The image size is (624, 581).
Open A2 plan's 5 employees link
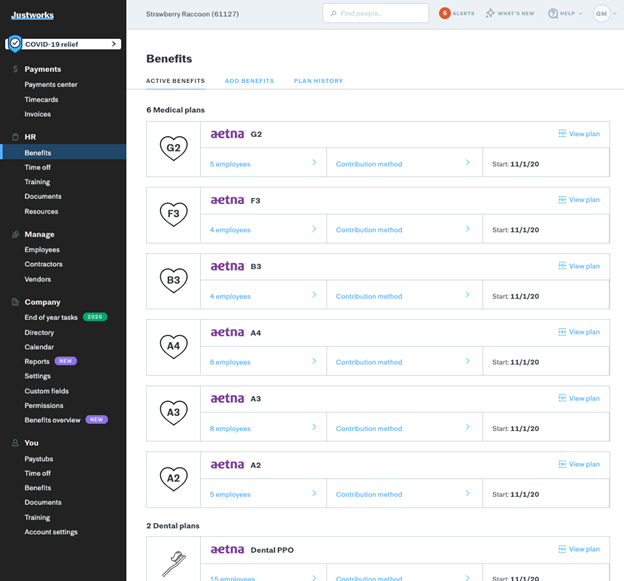[x=230, y=494]
